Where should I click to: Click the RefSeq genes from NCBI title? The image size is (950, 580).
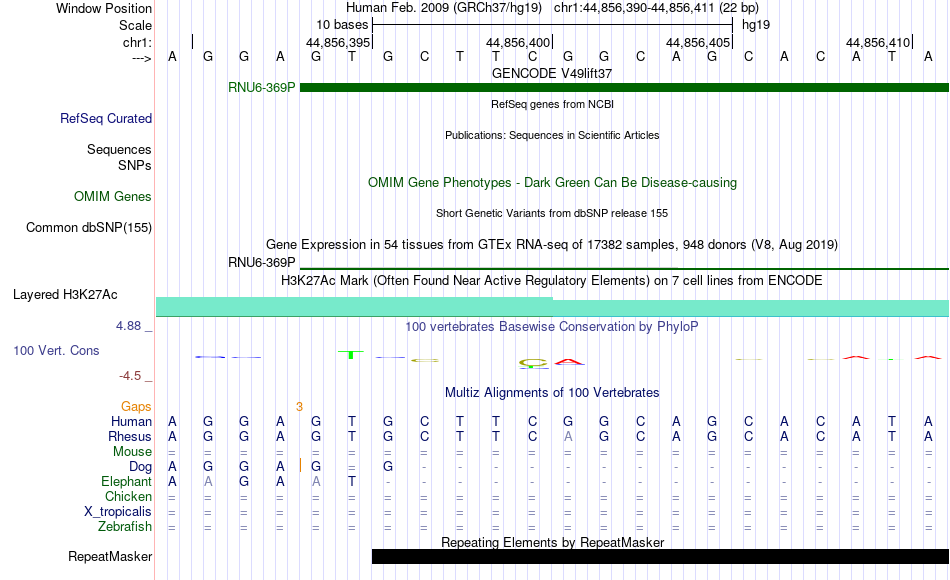(x=552, y=104)
